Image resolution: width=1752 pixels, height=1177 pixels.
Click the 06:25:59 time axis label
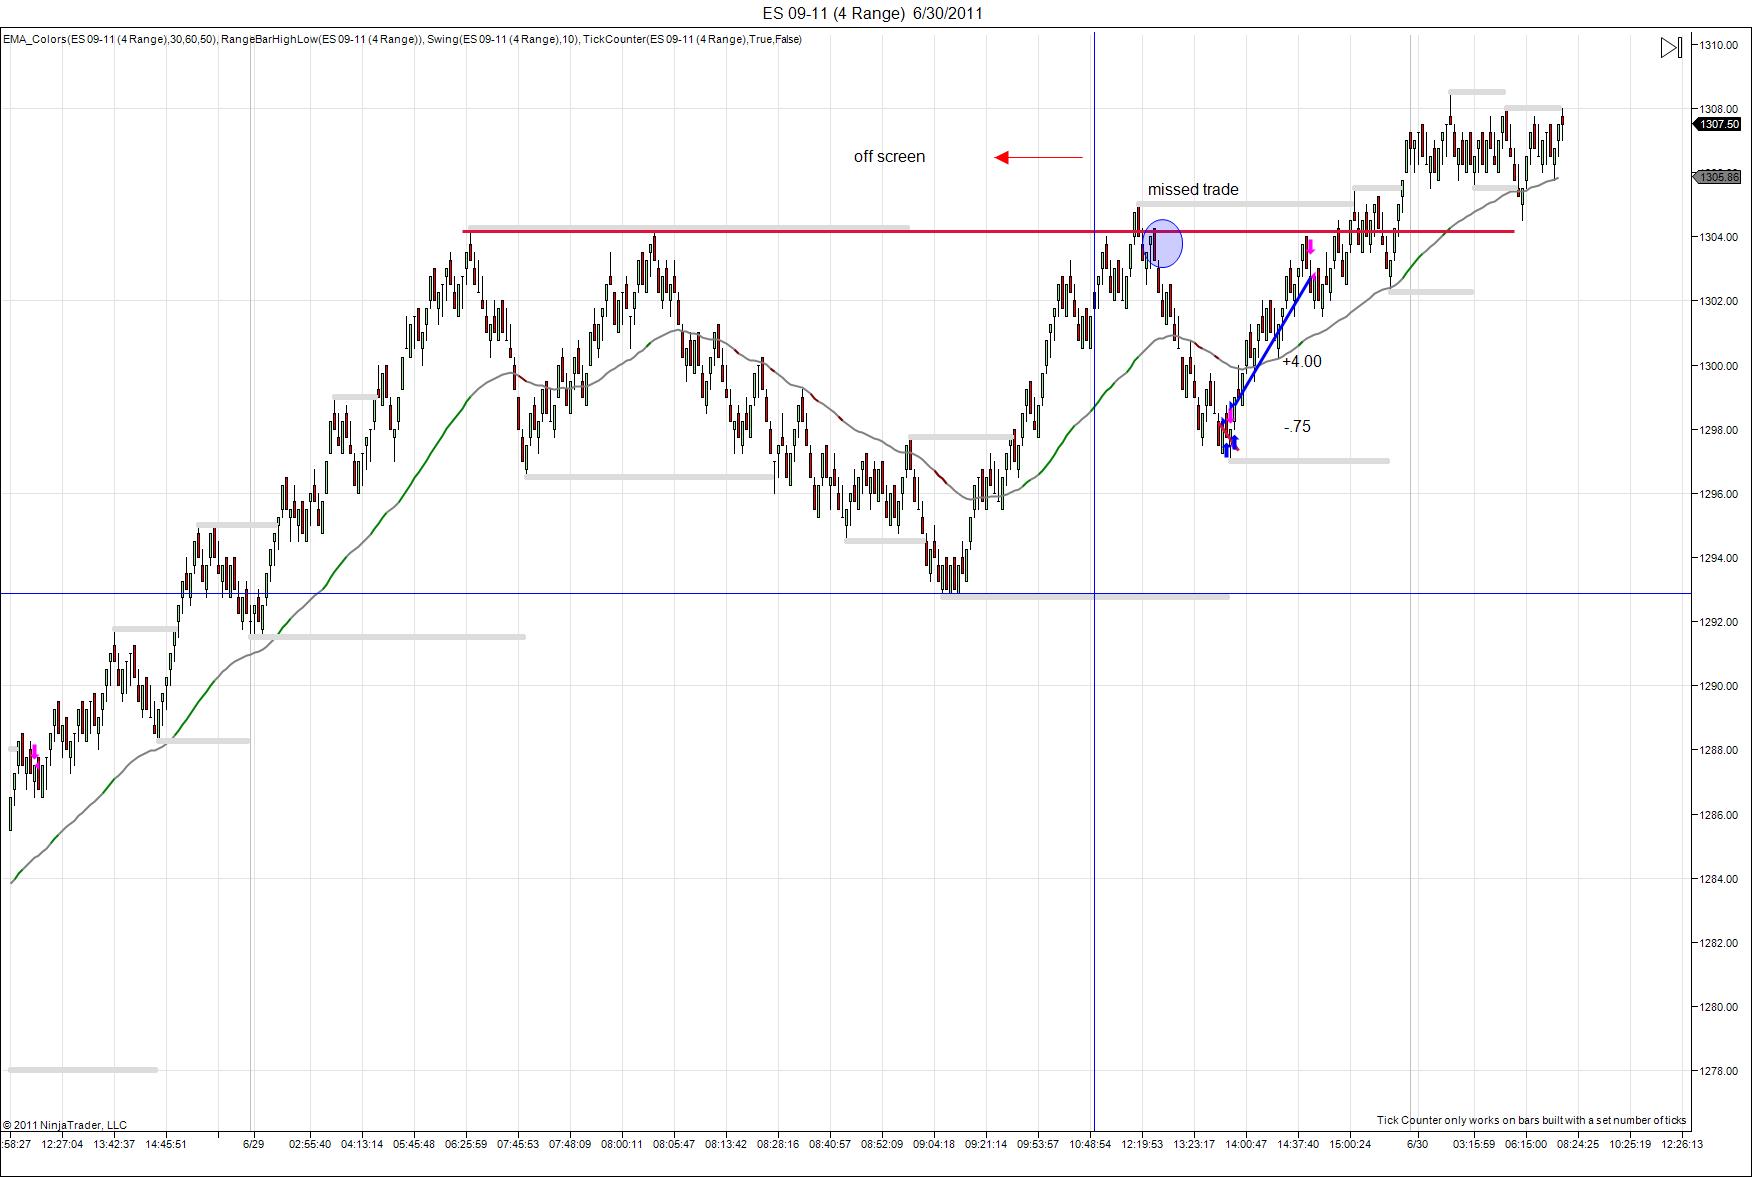[466, 1144]
